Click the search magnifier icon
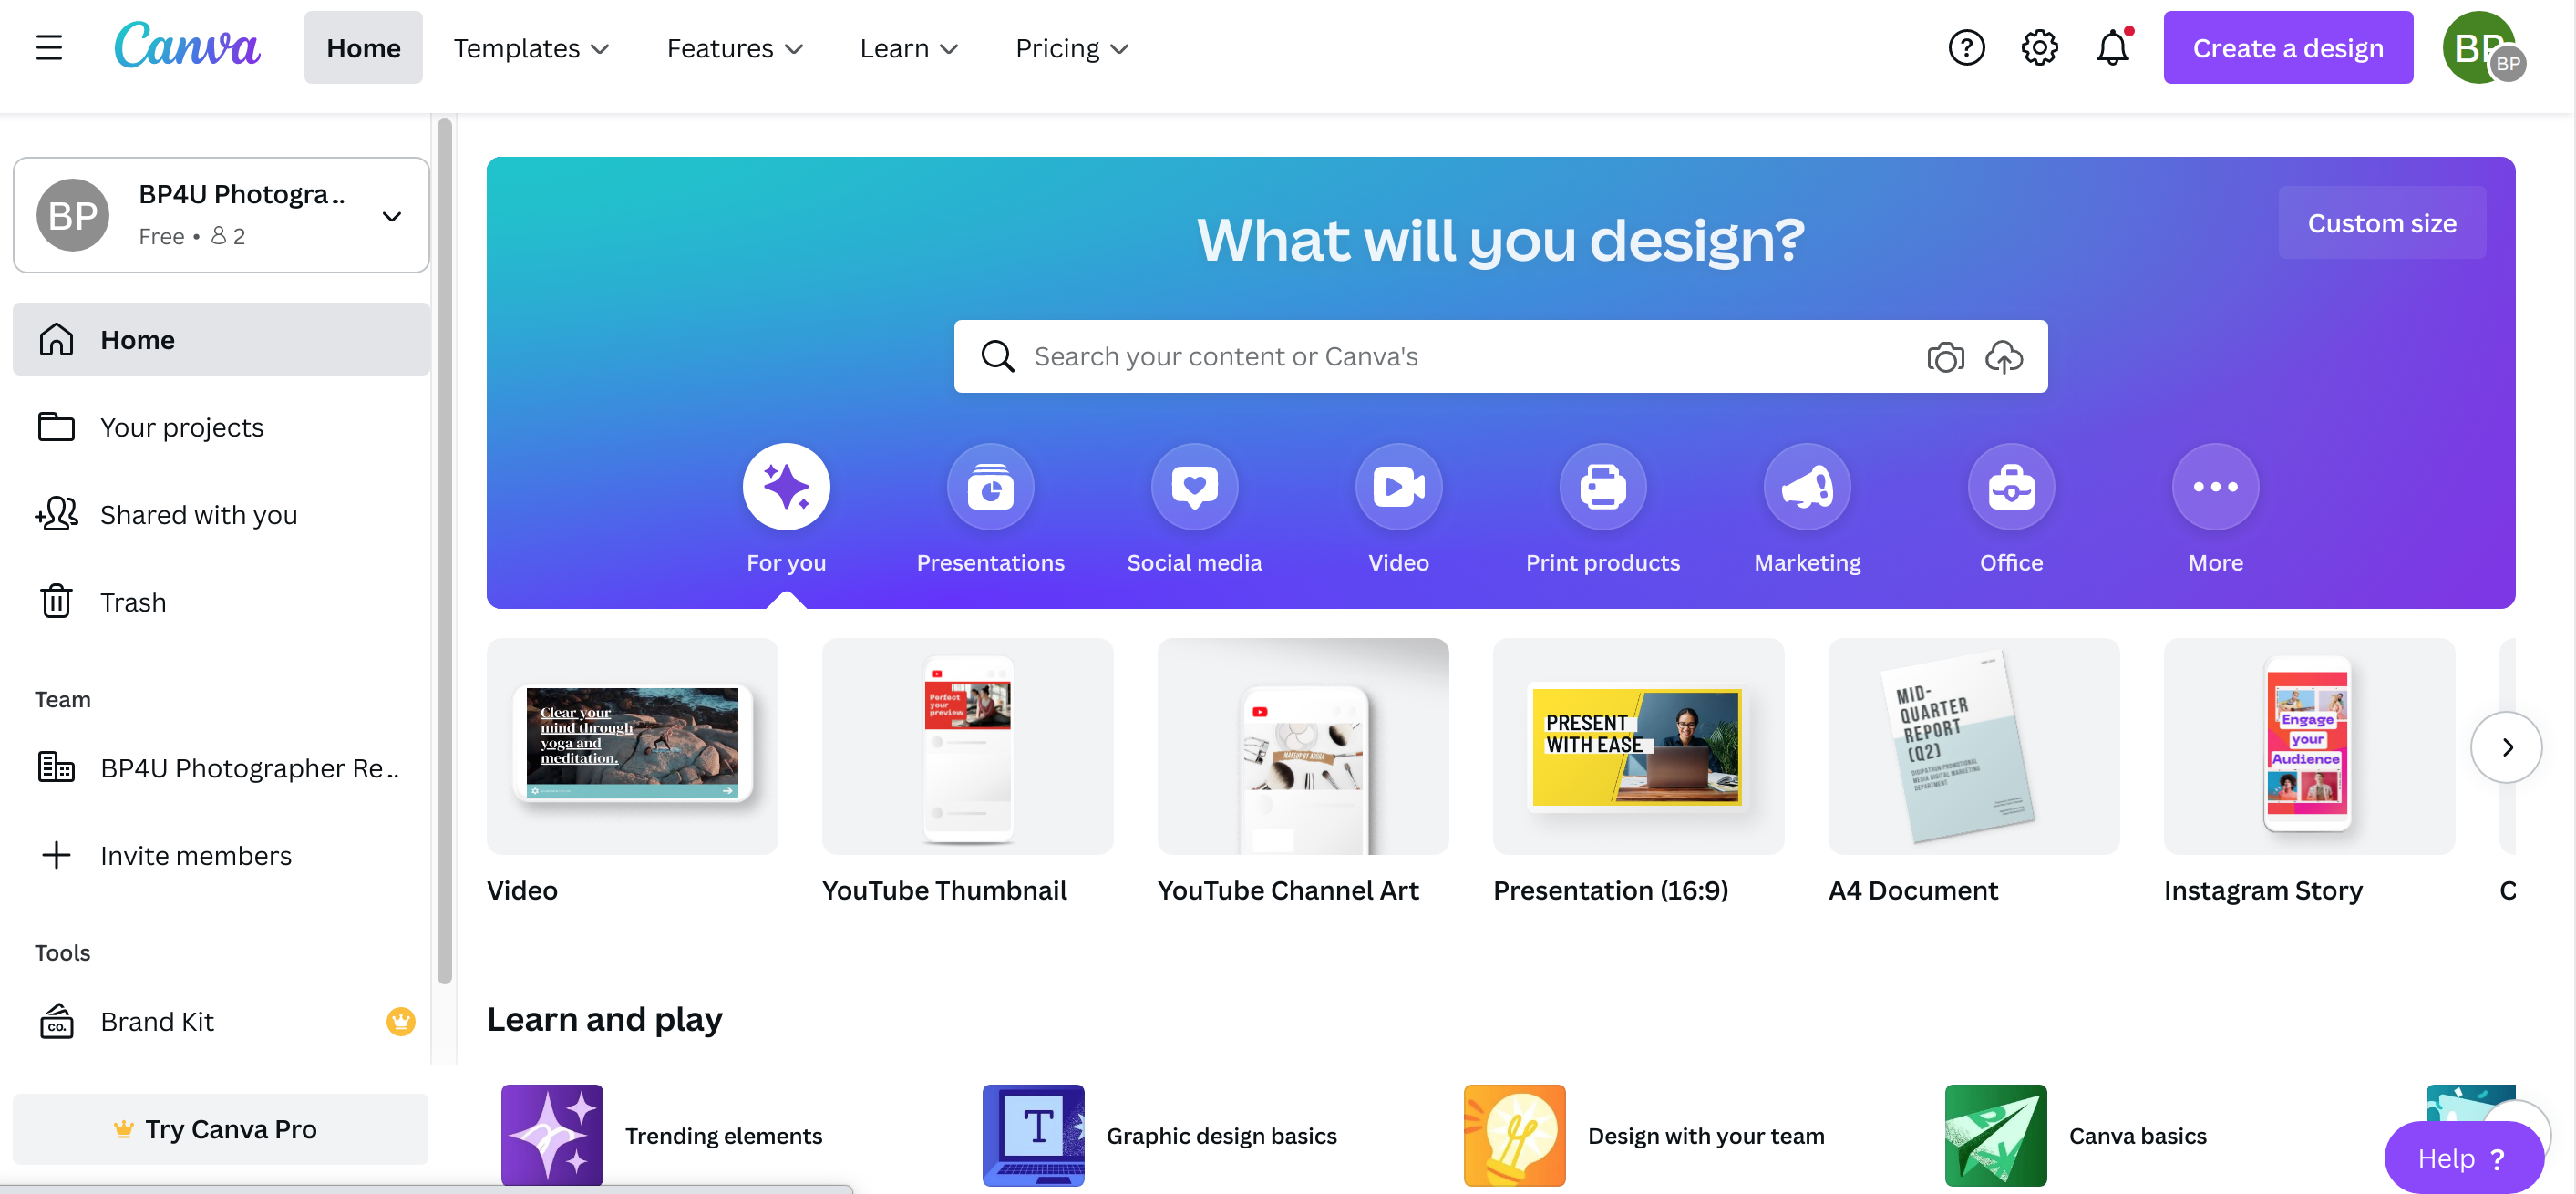This screenshot has width=2576, height=1194. (x=997, y=356)
